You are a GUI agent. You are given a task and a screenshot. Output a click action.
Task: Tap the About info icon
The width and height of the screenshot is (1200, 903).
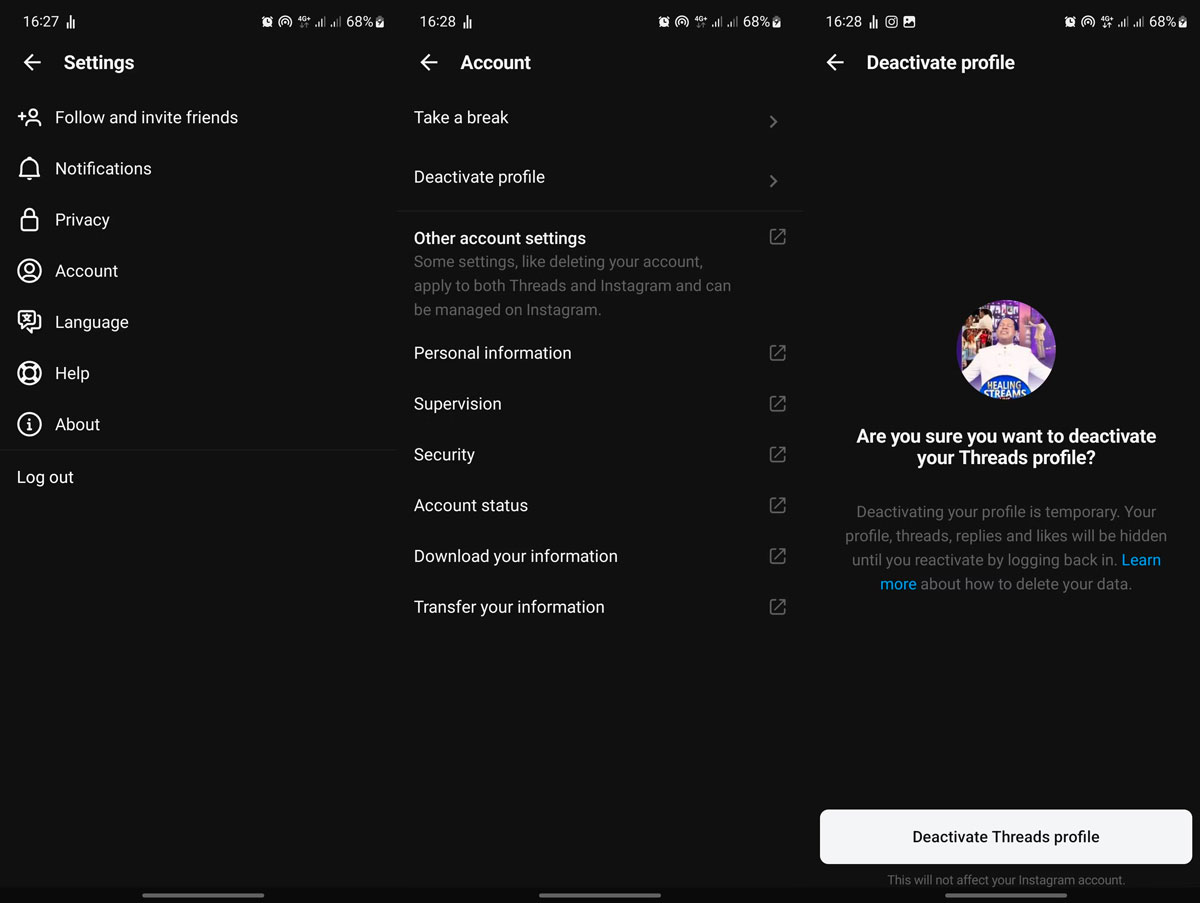click(x=30, y=424)
